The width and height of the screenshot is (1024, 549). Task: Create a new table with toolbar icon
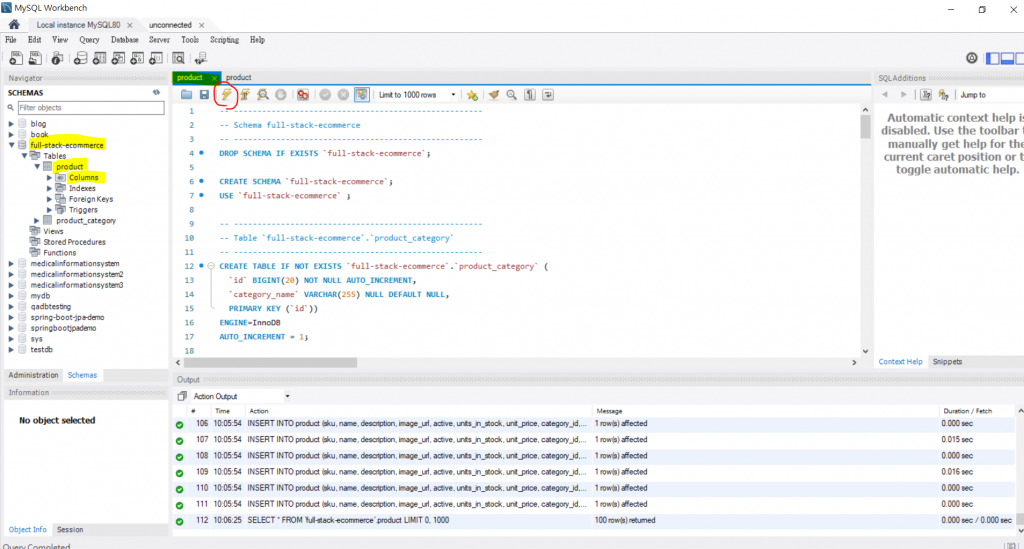click(99, 58)
